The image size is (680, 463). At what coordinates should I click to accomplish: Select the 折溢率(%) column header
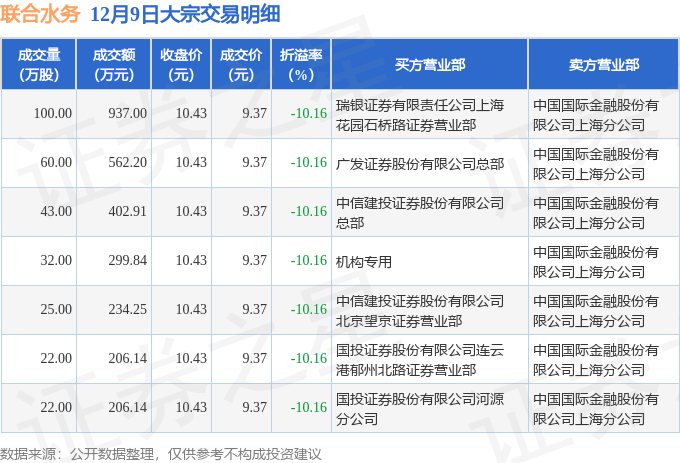click(x=301, y=64)
